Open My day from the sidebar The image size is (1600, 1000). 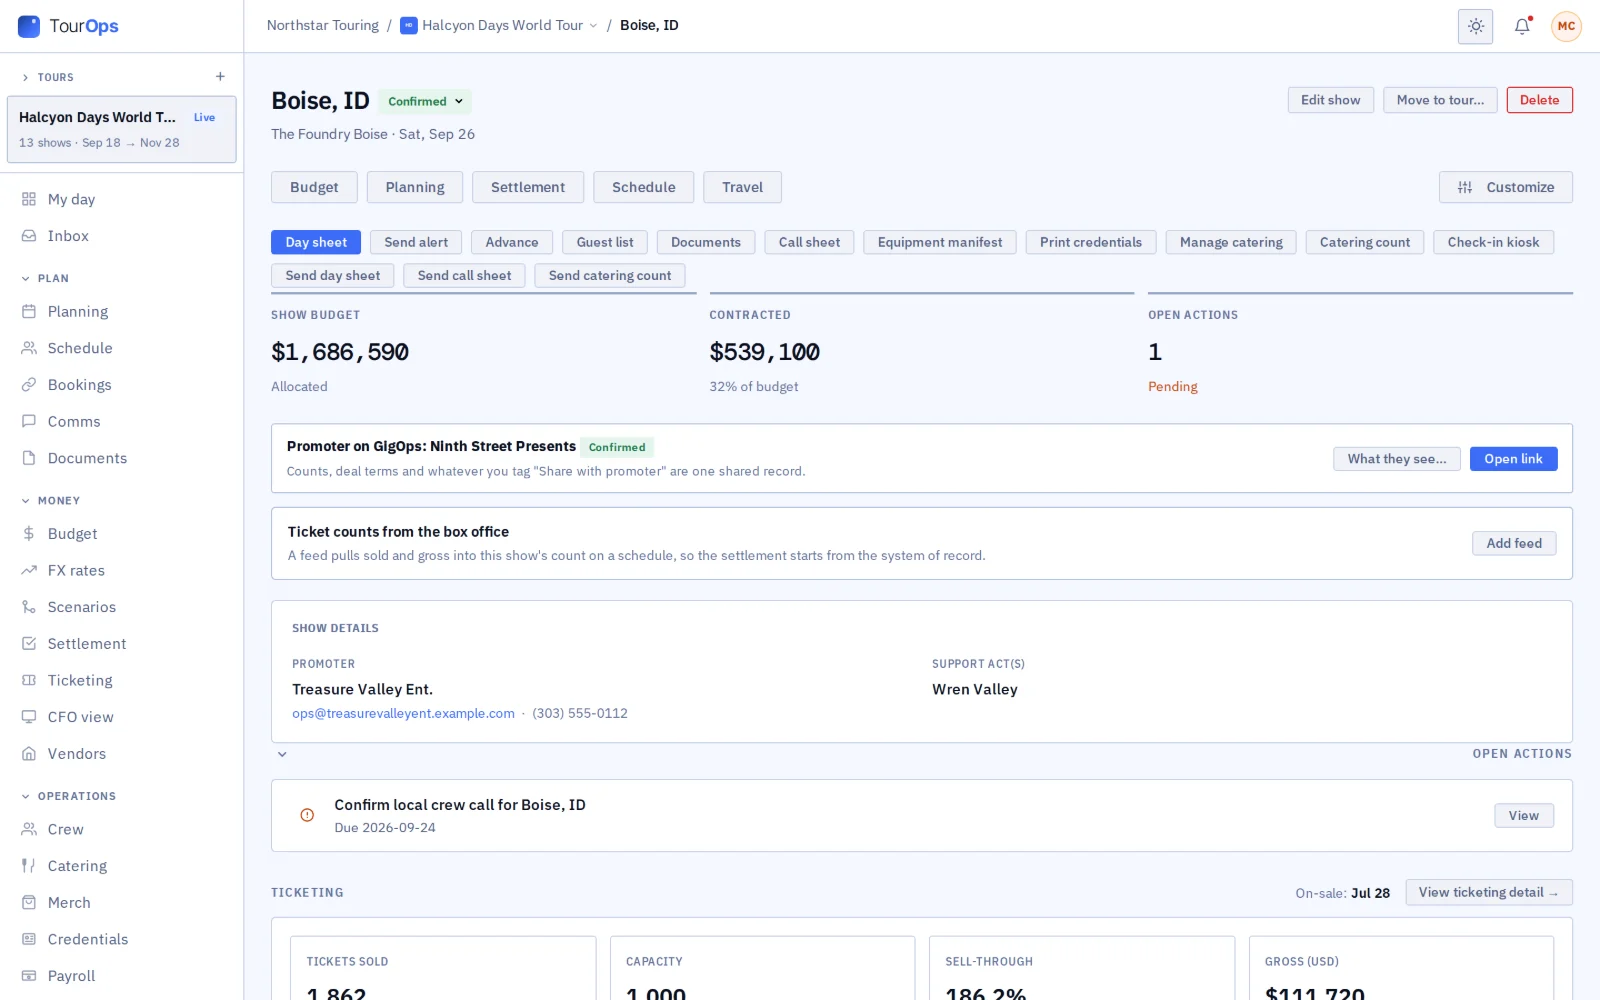click(x=121, y=199)
